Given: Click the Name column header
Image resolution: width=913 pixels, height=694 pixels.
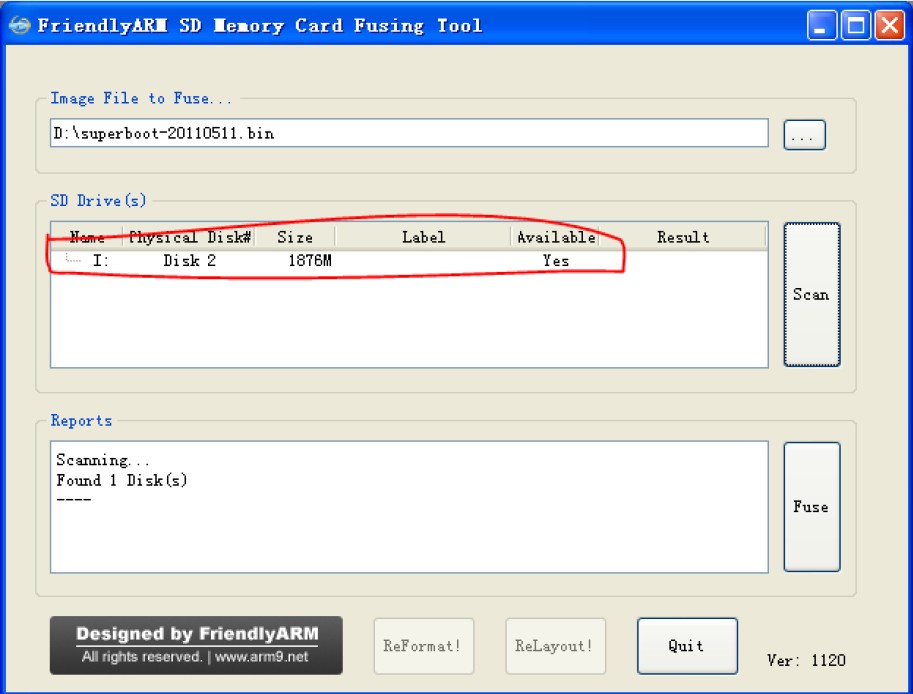Looking at the screenshot, I should point(88,237).
